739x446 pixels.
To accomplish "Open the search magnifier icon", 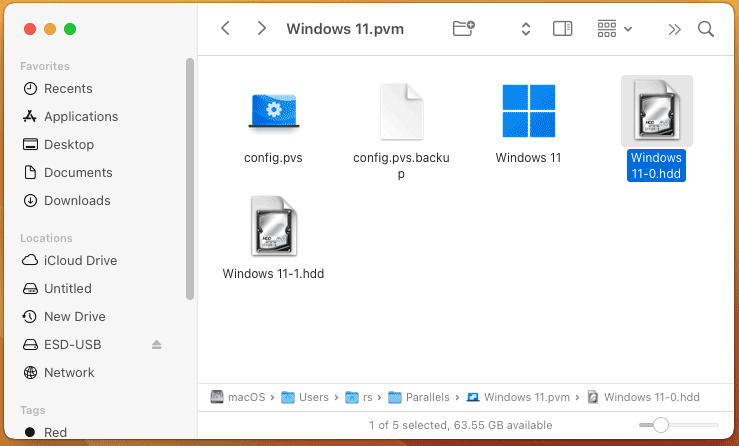I will pyautogui.click(x=706, y=29).
